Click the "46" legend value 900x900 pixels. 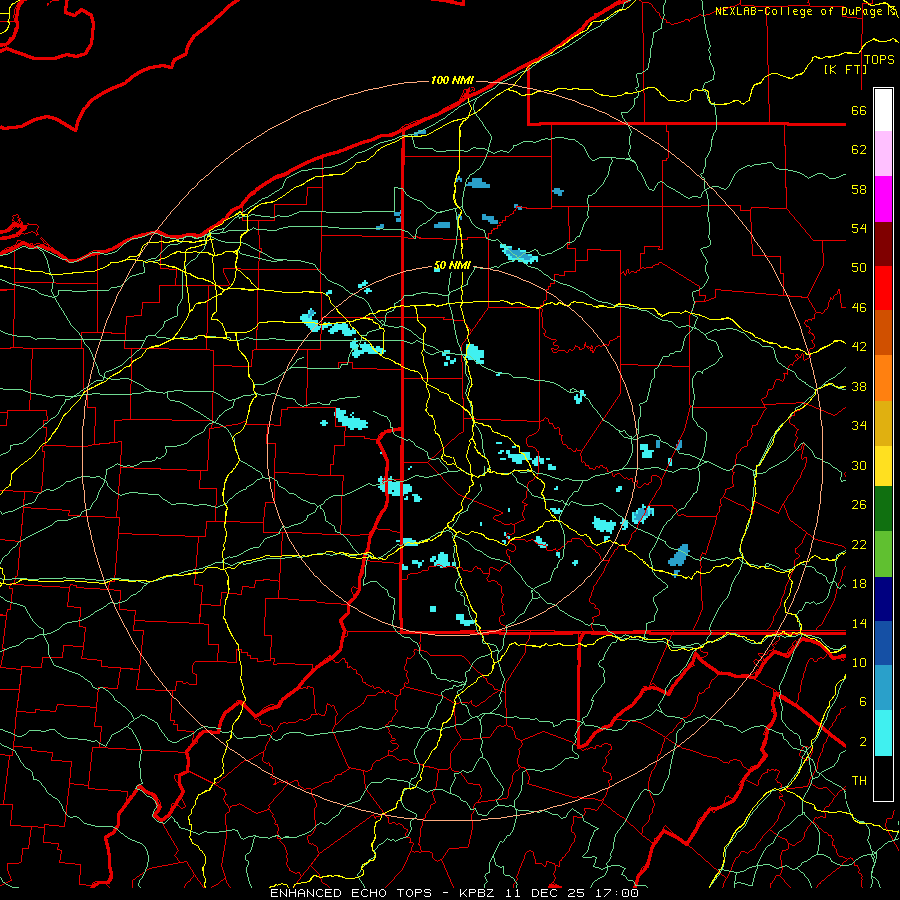(x=859, y=307)
